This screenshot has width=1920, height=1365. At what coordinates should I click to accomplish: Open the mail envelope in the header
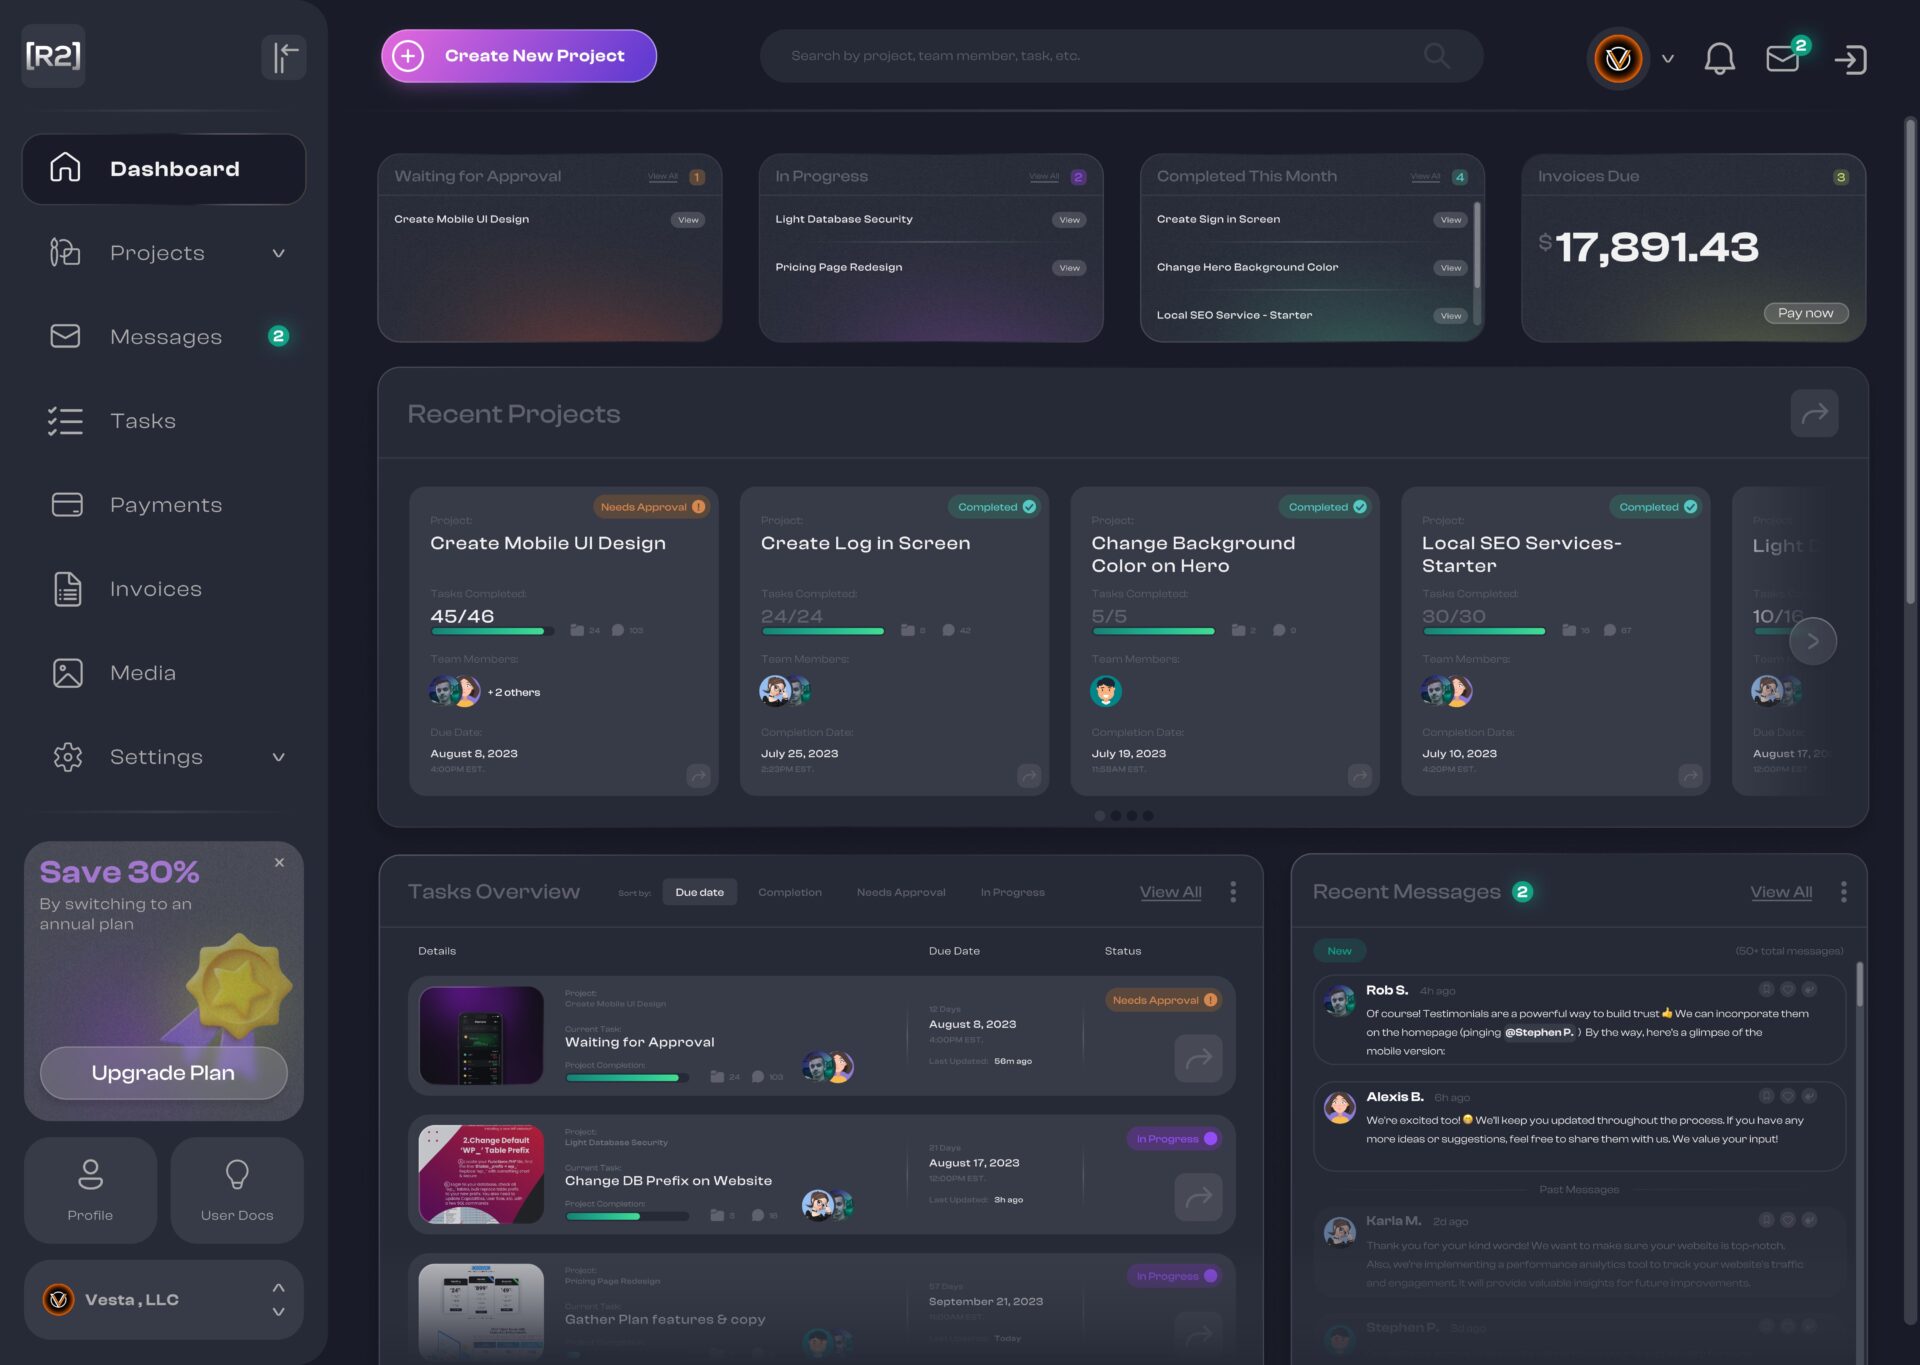click(x=1782, y=59)
